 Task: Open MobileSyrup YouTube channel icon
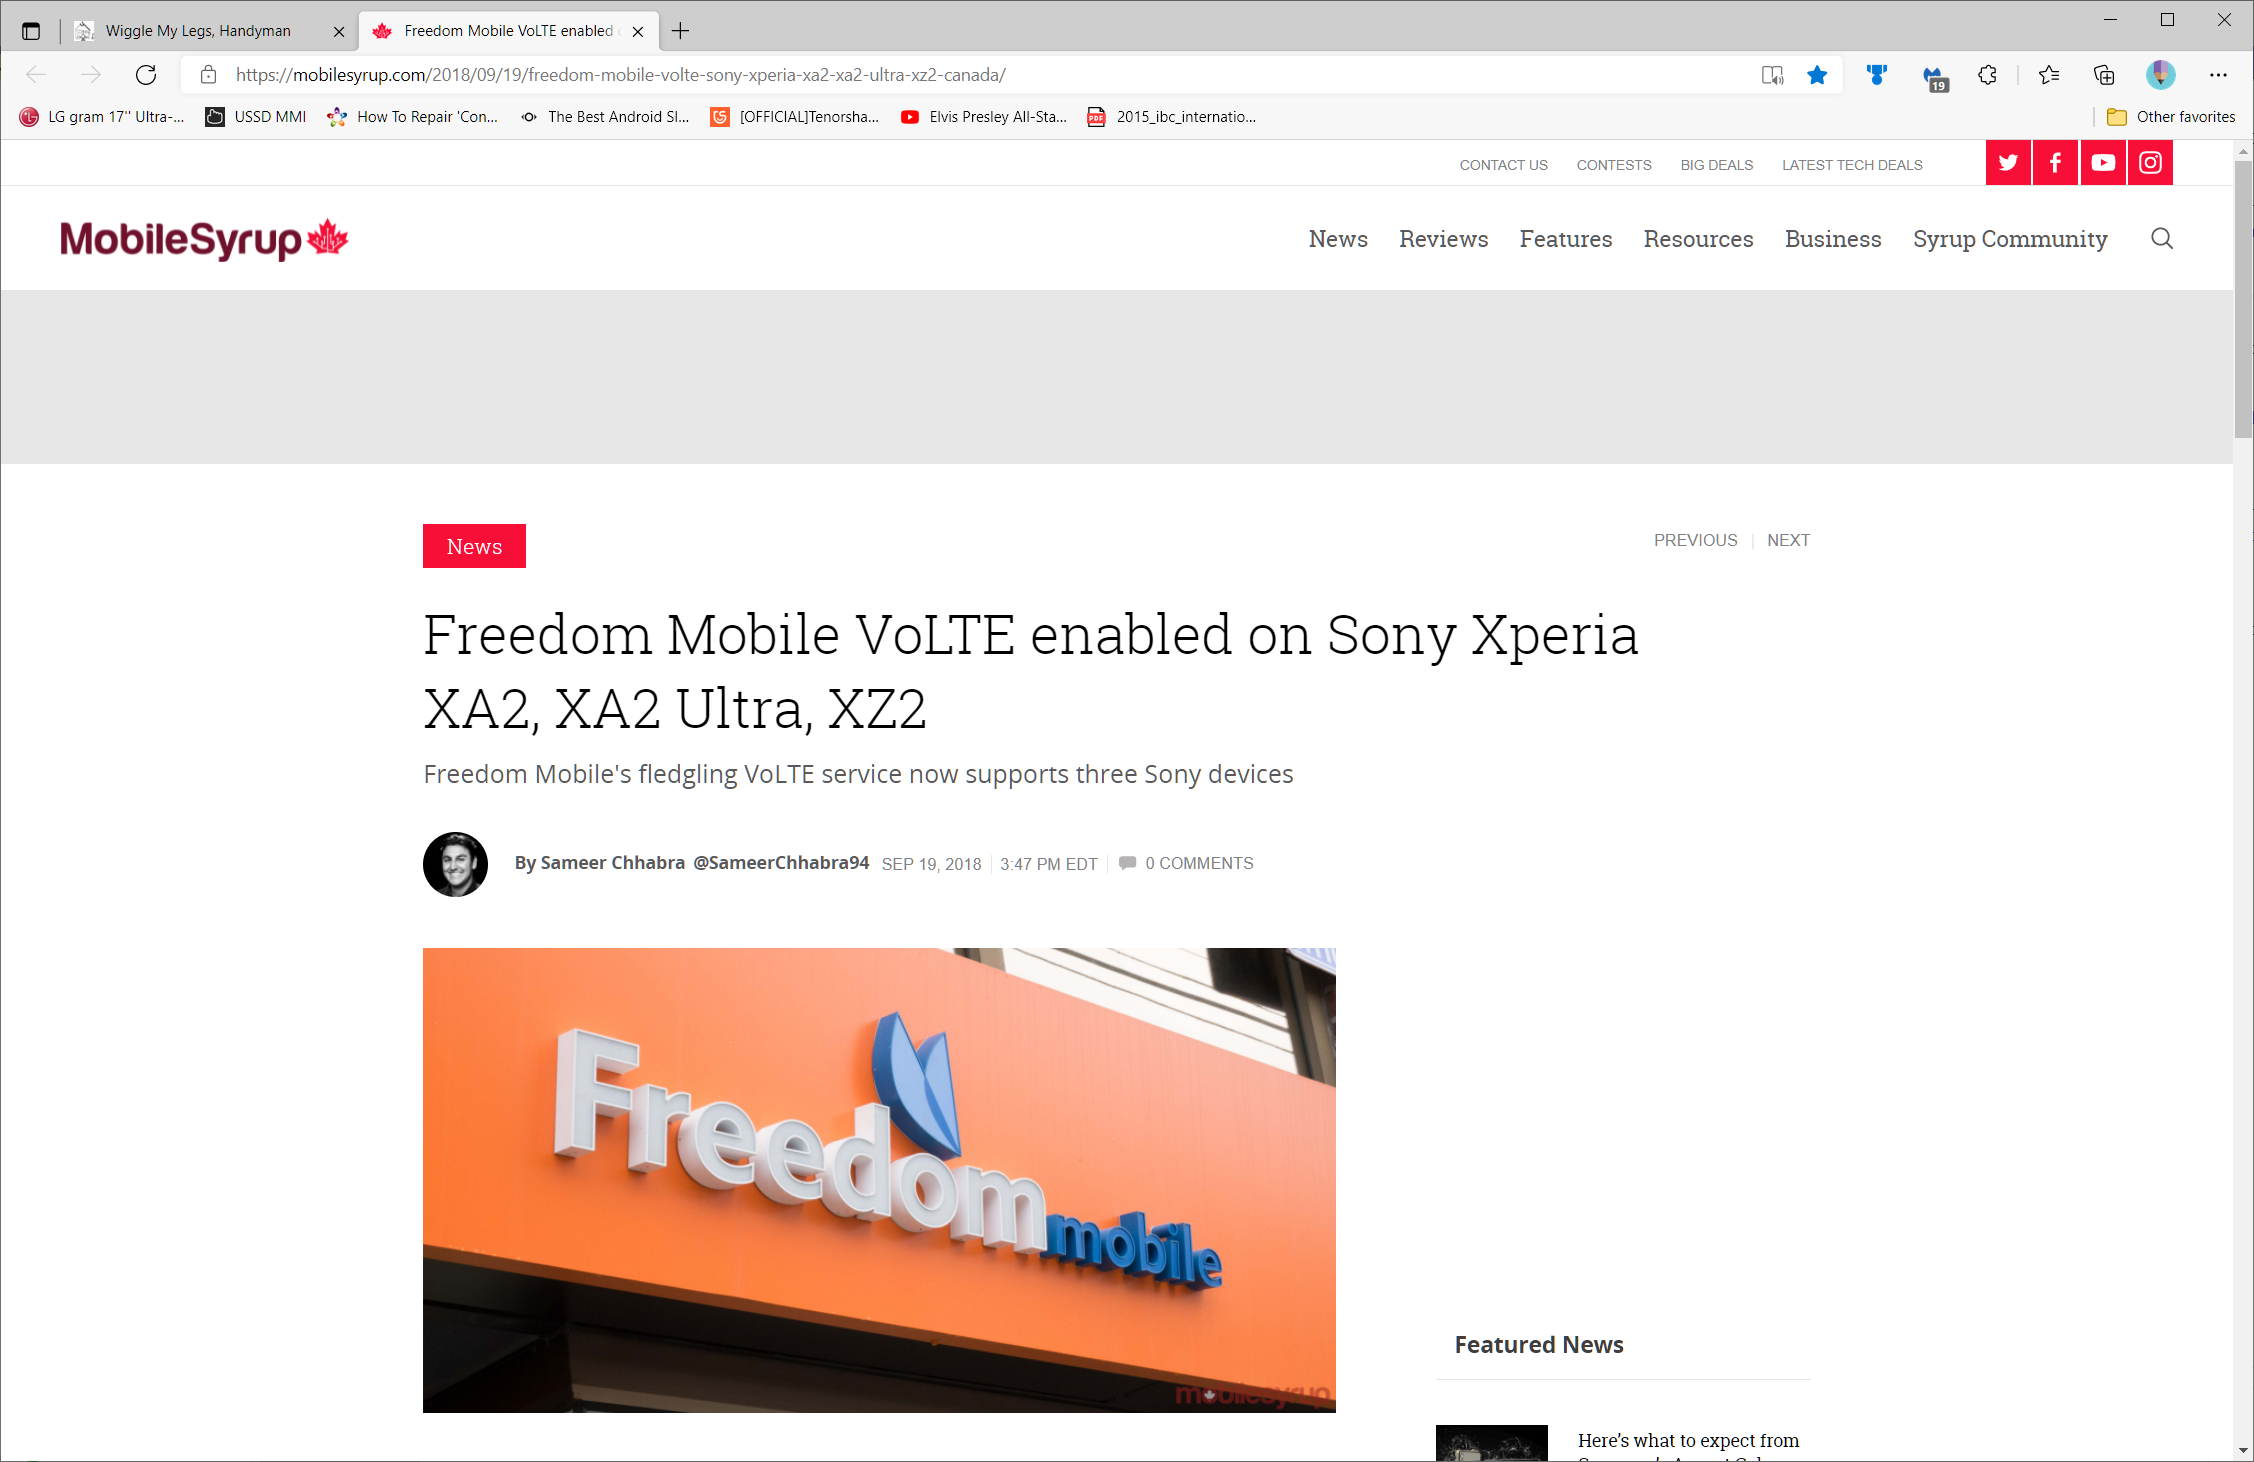2103,163
